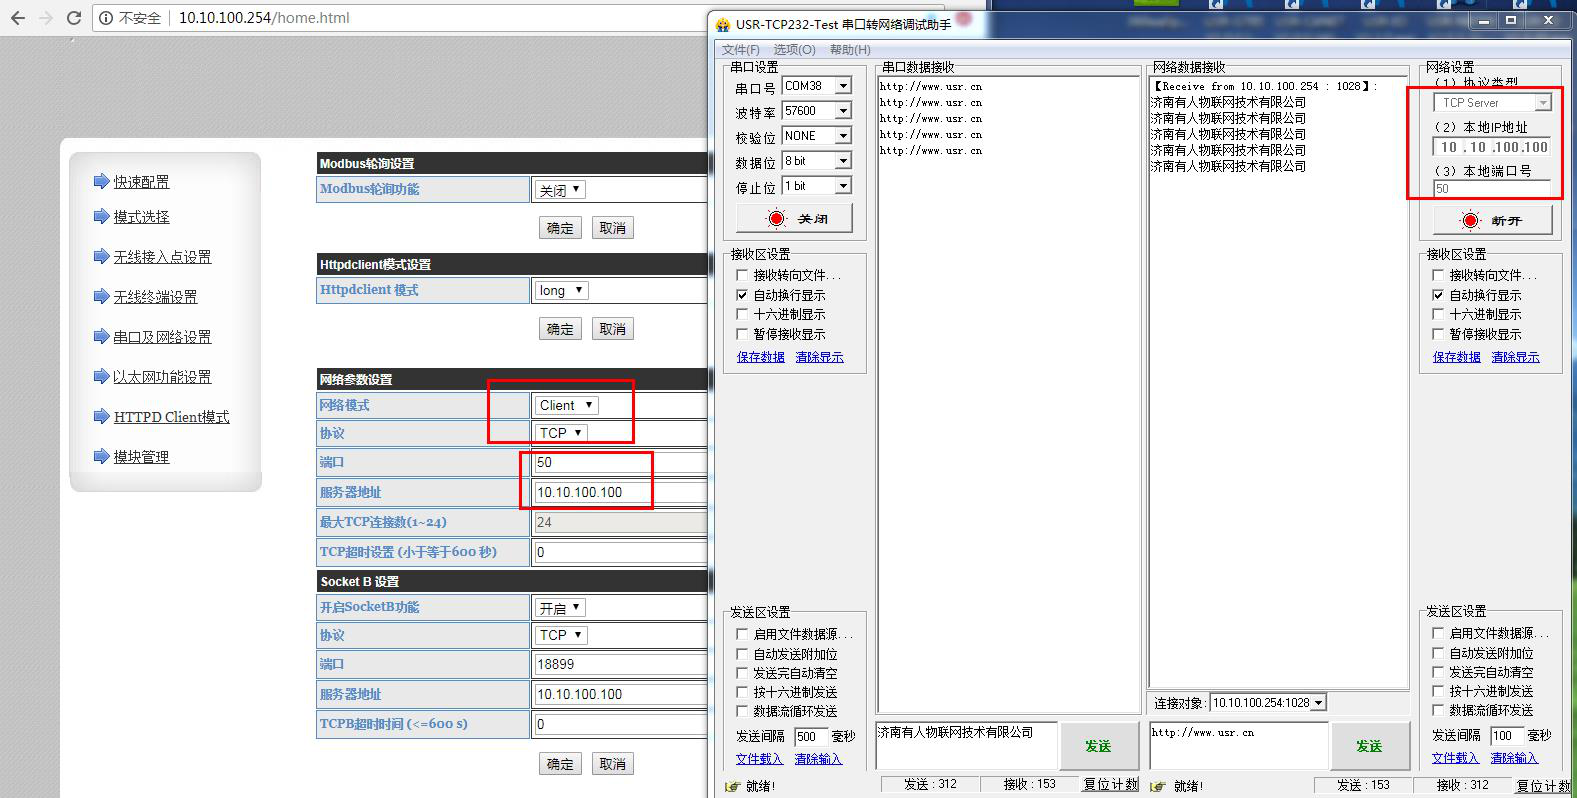Click the USR-TCP232-Test title bar app icon
The image size is (1577, 798).
[723, 24]
